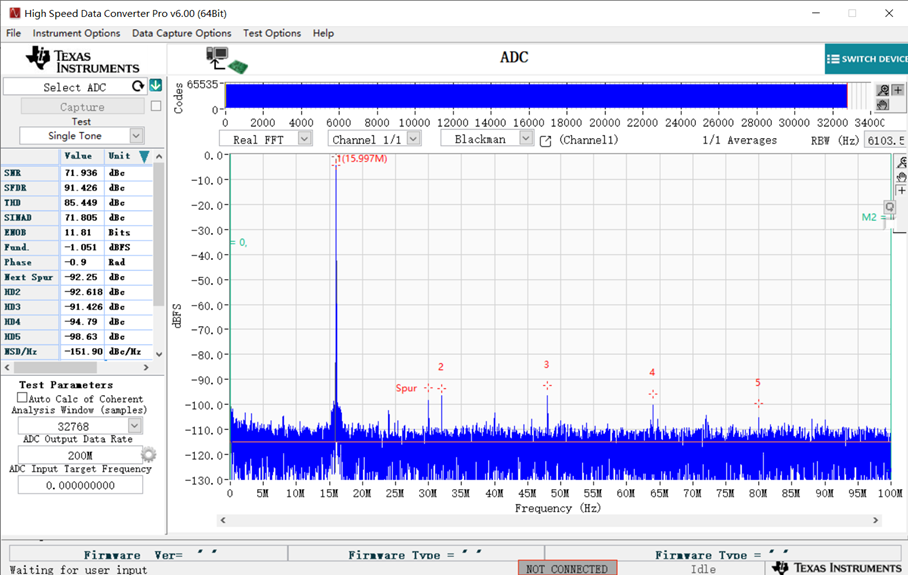Image resolution: width=908 pixels, height=575 pixels.
Task: Click the Next Spur row label
Action: (28, 277)
